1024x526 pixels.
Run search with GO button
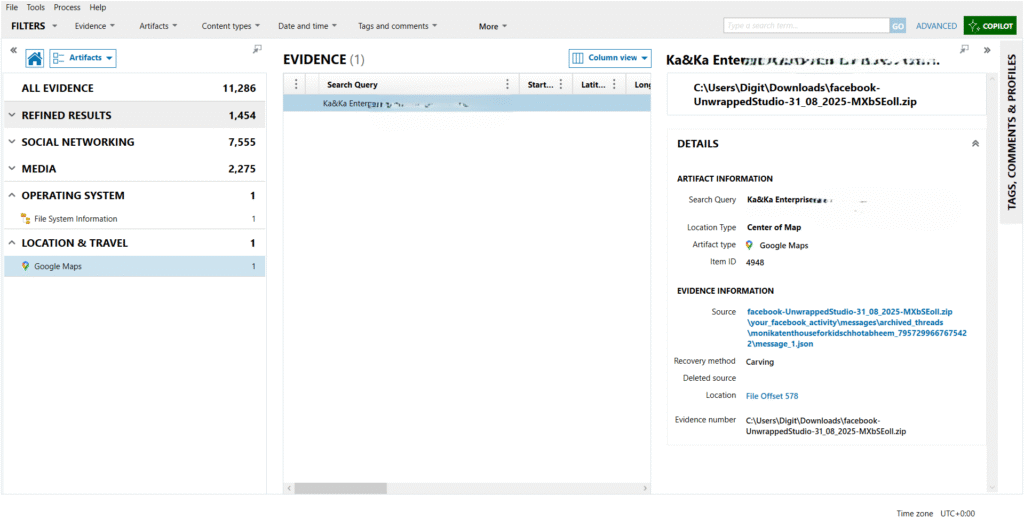pyautogui.click(x=898, y=26)
